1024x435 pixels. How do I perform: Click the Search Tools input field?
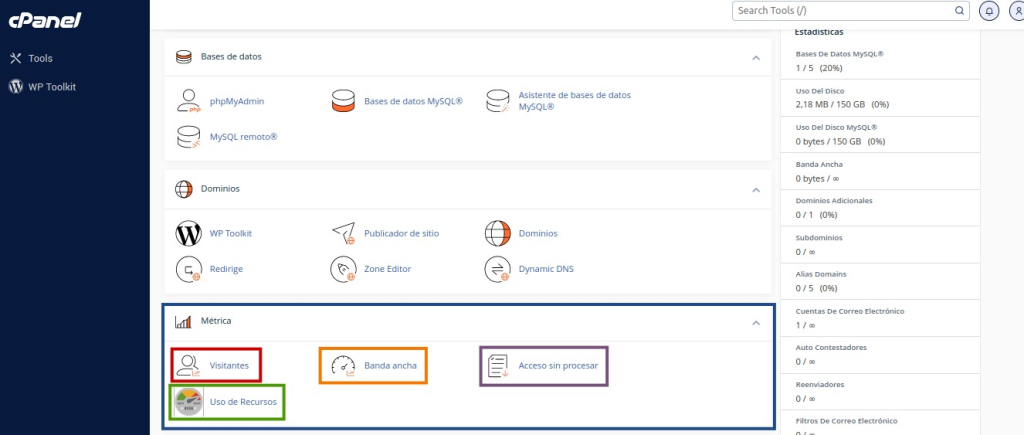tap(843, 11)
